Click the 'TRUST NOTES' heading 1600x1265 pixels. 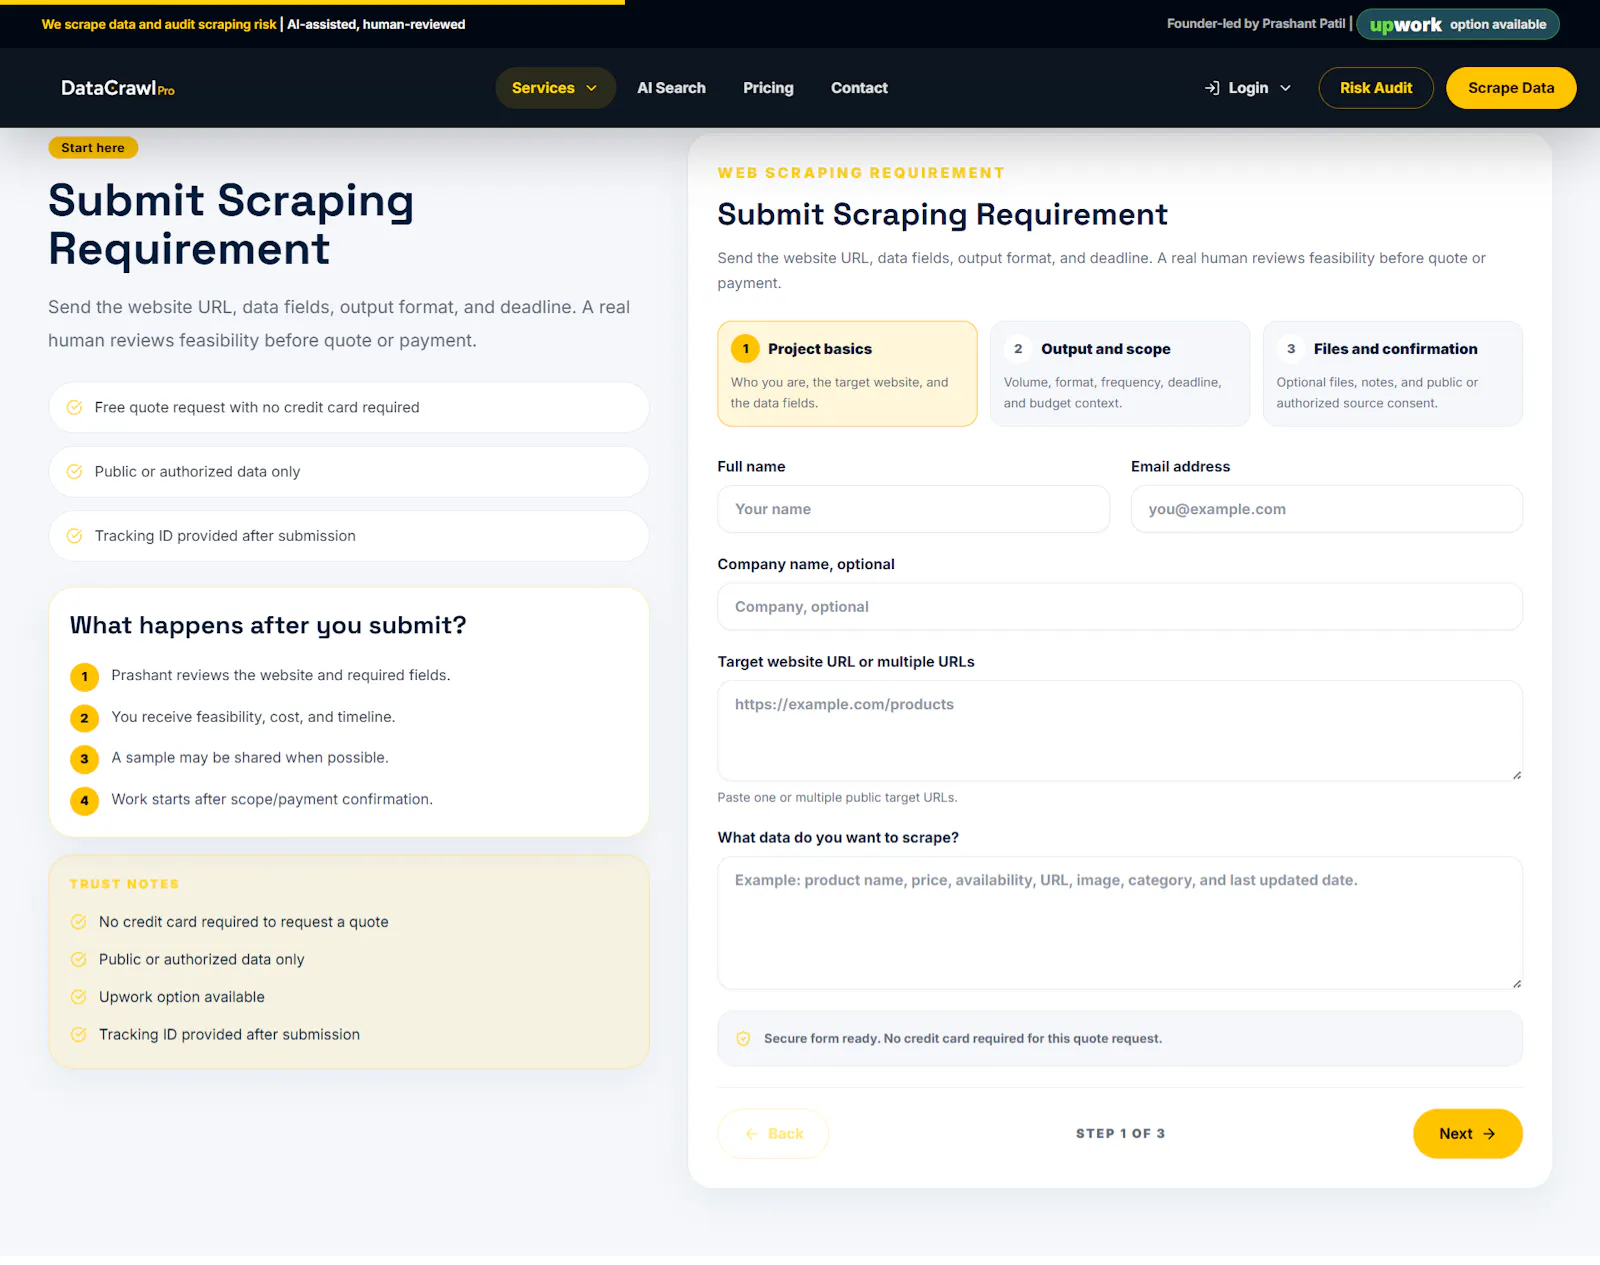point(124,884)
